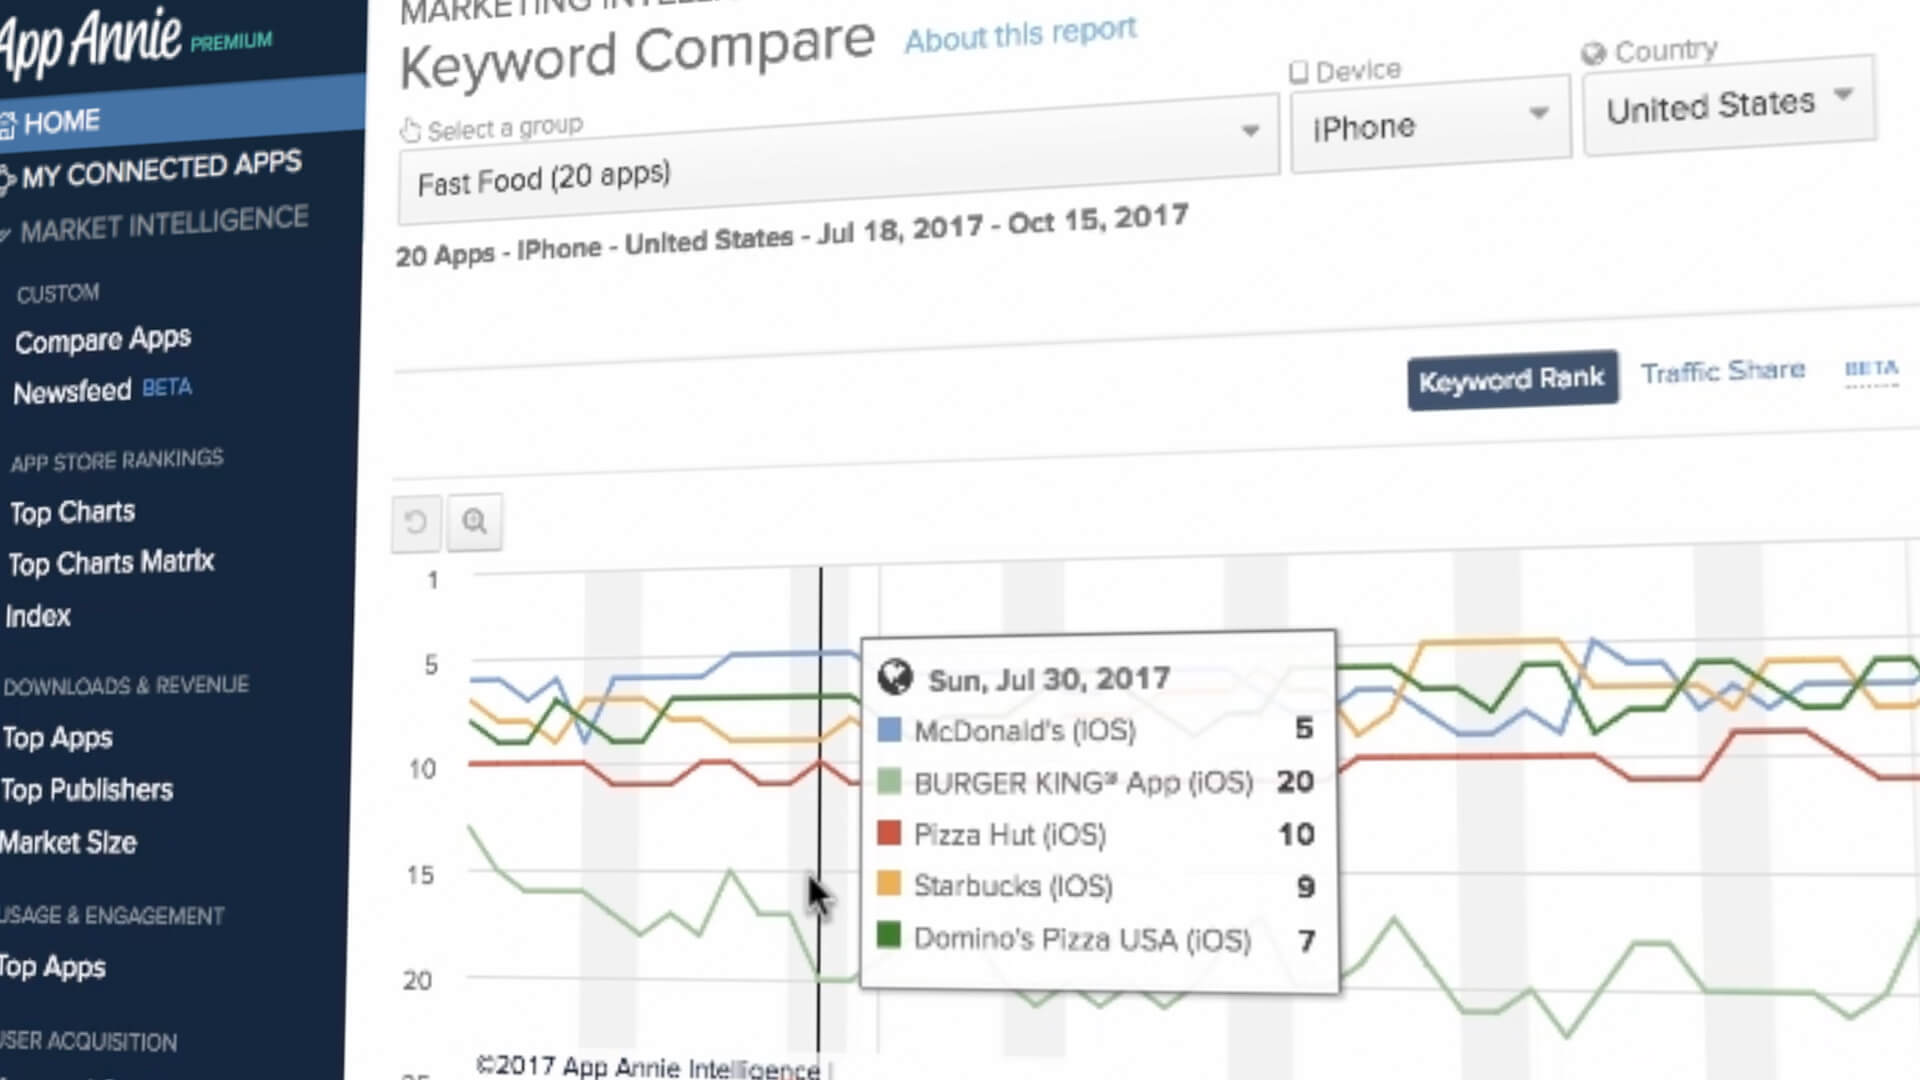Click the Market Size sidebar icon
This screenshot has height=1080, width=1920.
point(69,843)
